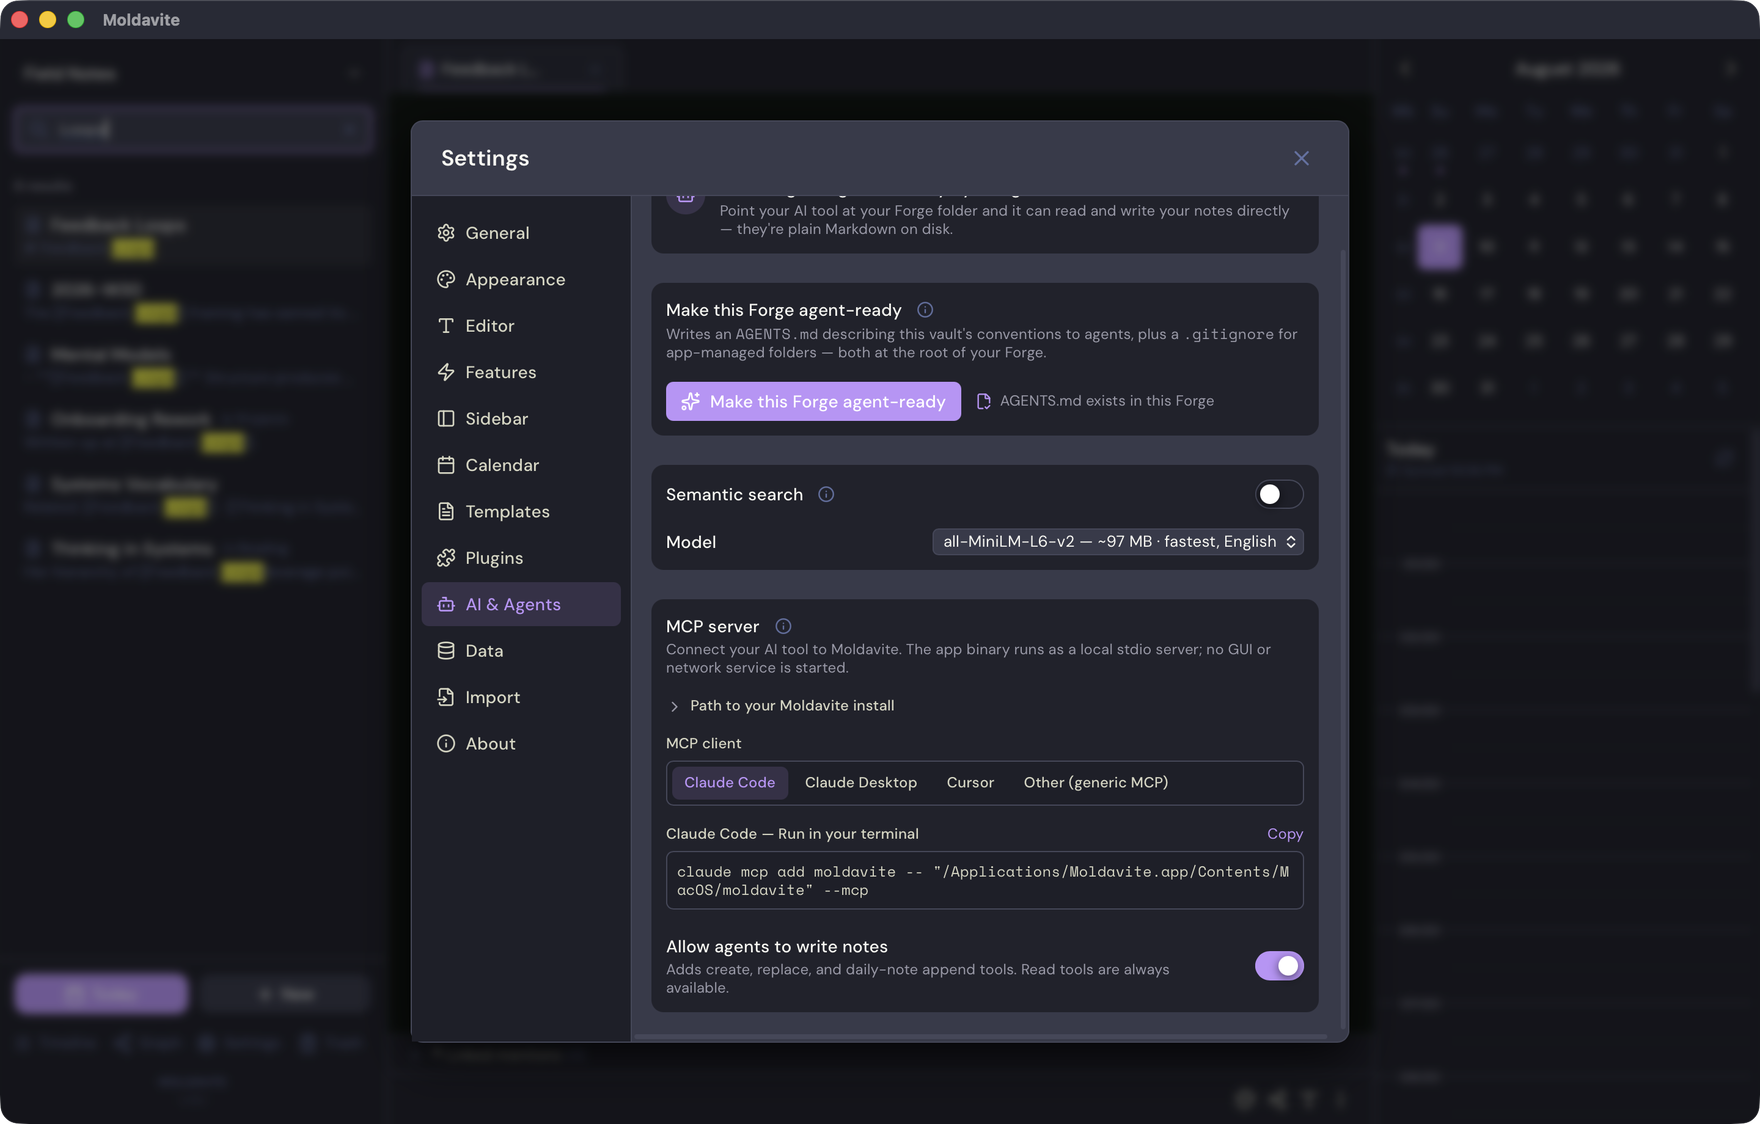Click the New button in main window

coord(285,994)
